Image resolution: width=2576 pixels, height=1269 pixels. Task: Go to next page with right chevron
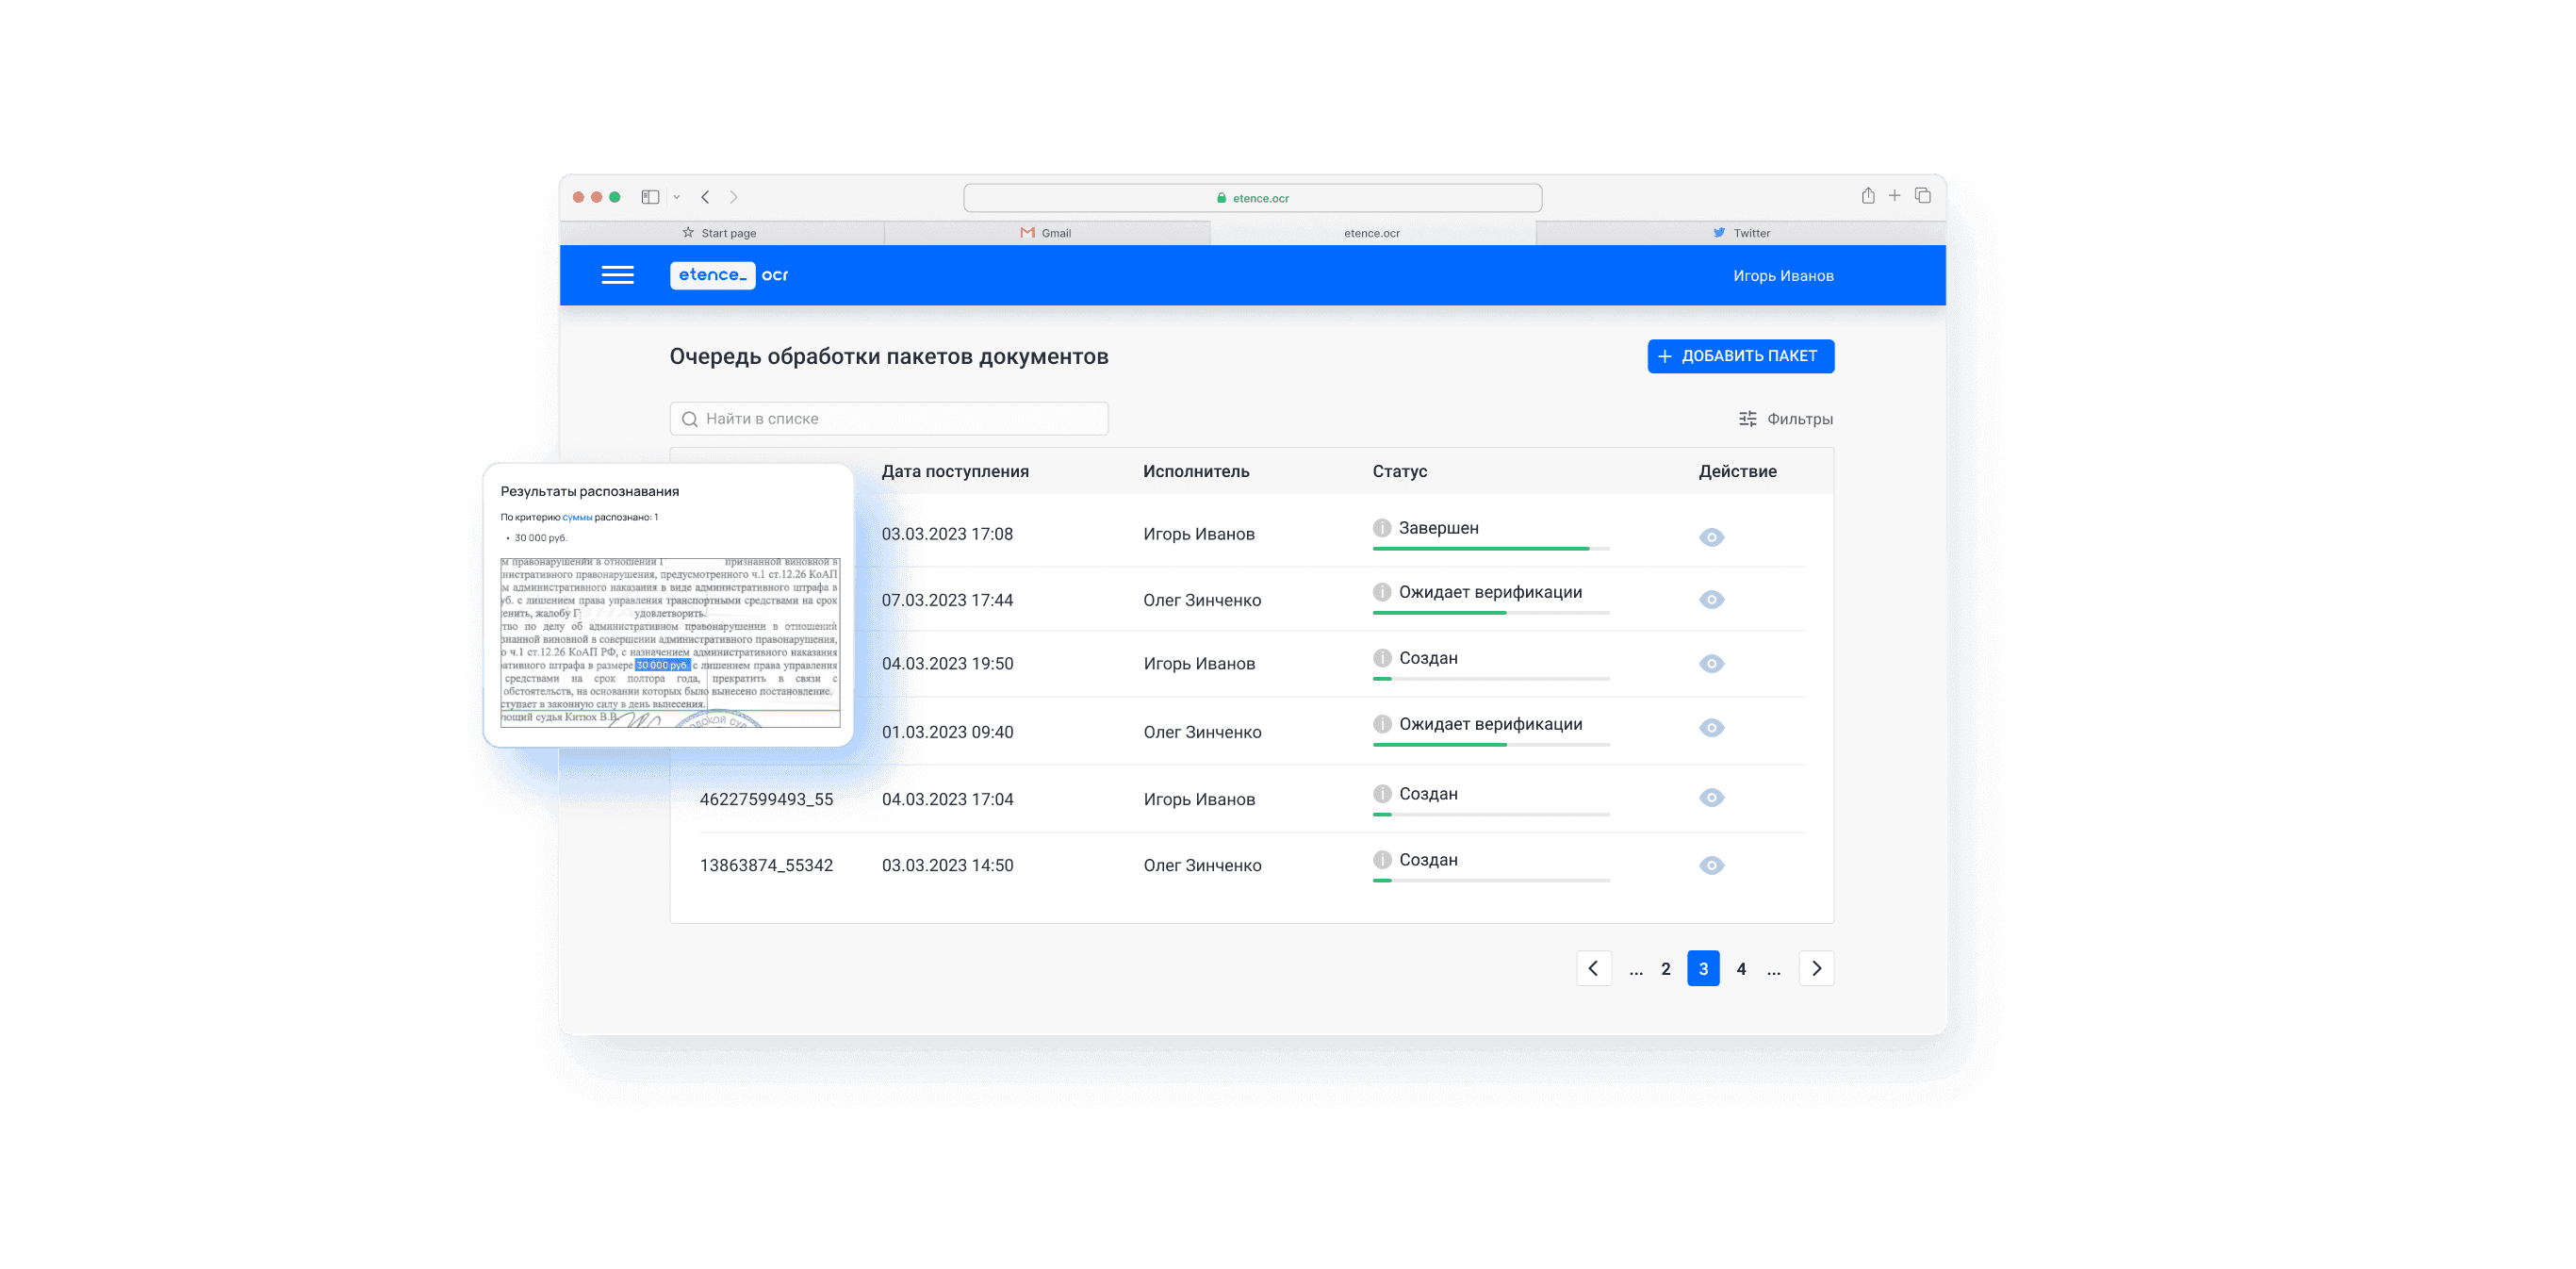coord(1816,968)
